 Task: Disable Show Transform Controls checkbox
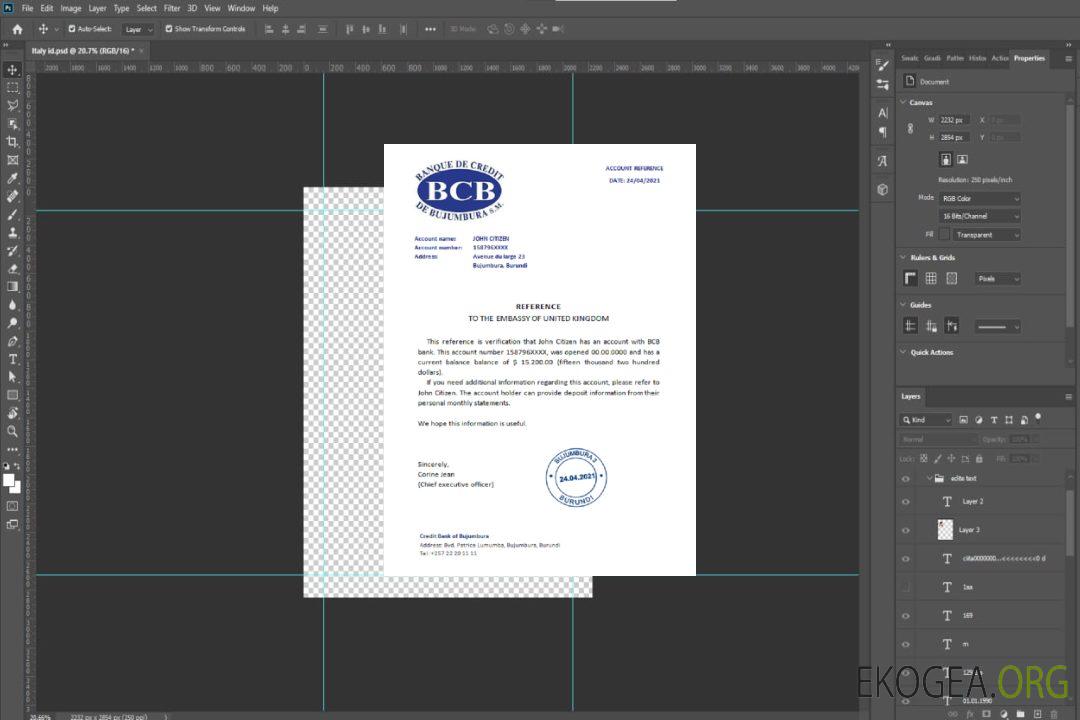pos(169,29)
